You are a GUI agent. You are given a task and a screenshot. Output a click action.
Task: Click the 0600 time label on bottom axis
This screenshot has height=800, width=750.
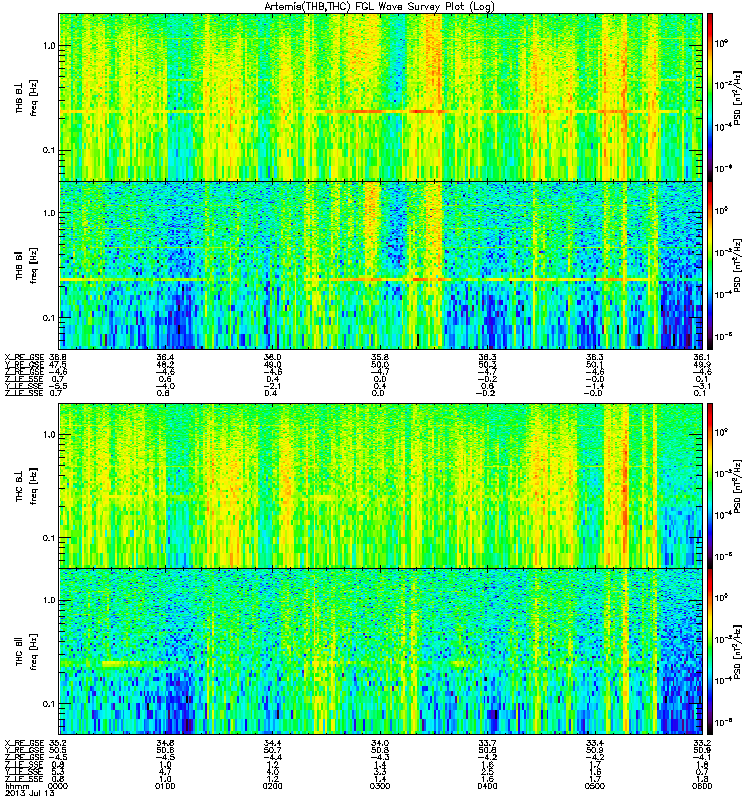tap(702, 786)
